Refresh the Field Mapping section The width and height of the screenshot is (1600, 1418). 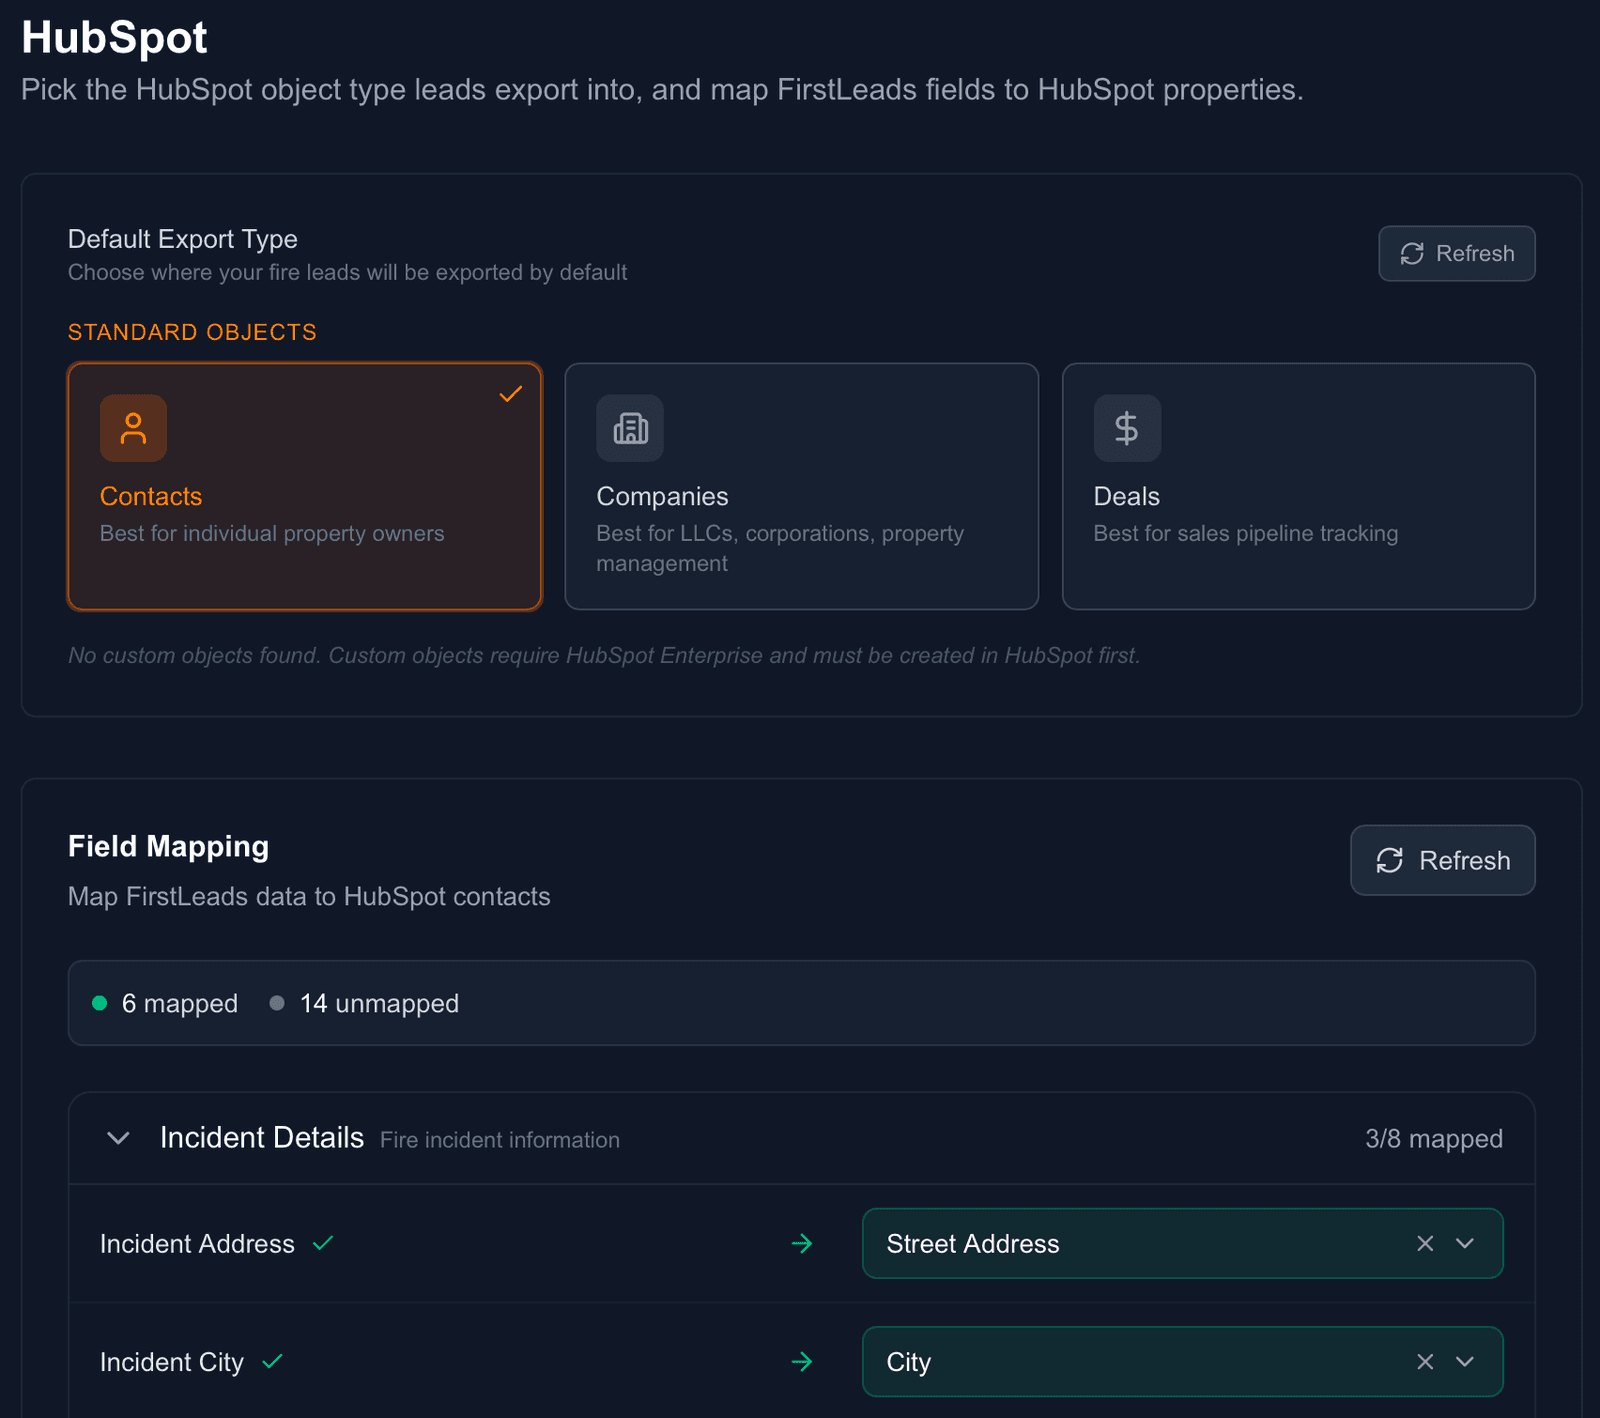tap(1443, 860)
